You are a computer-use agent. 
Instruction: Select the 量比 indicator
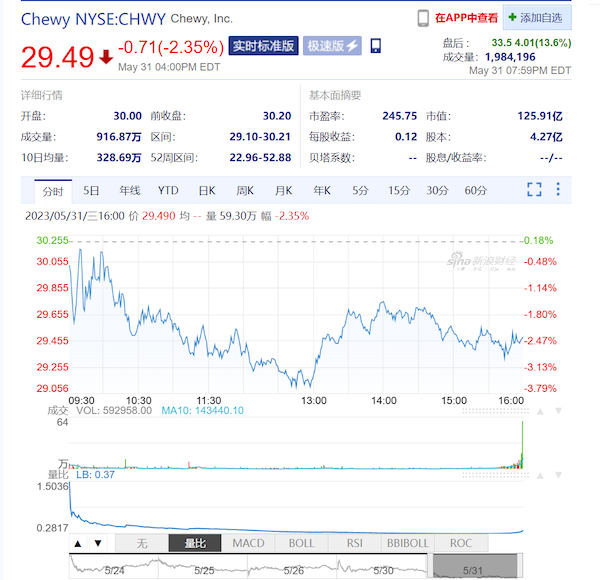point(195,543)
